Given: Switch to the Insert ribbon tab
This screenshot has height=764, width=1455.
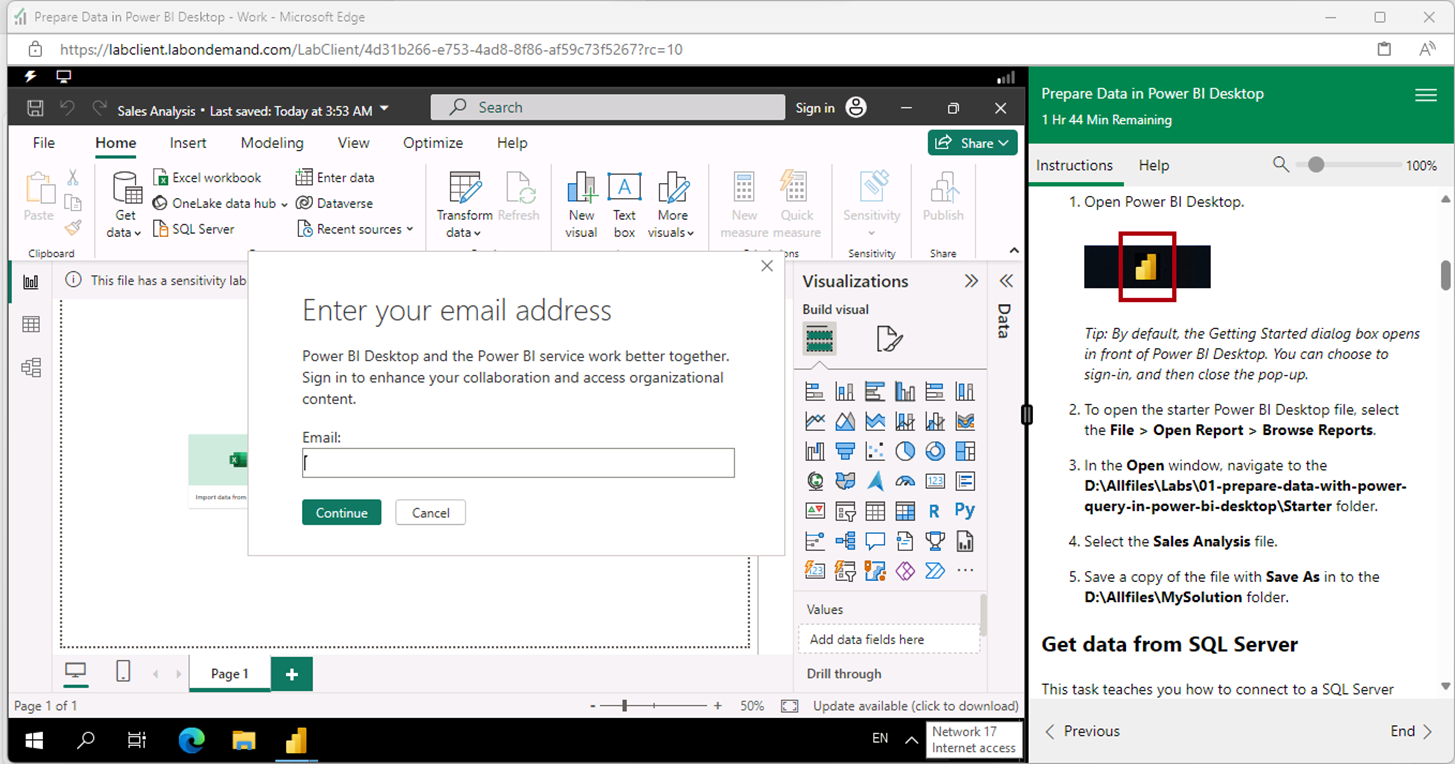Looking at the screenshot, I should tap(188, 143).
